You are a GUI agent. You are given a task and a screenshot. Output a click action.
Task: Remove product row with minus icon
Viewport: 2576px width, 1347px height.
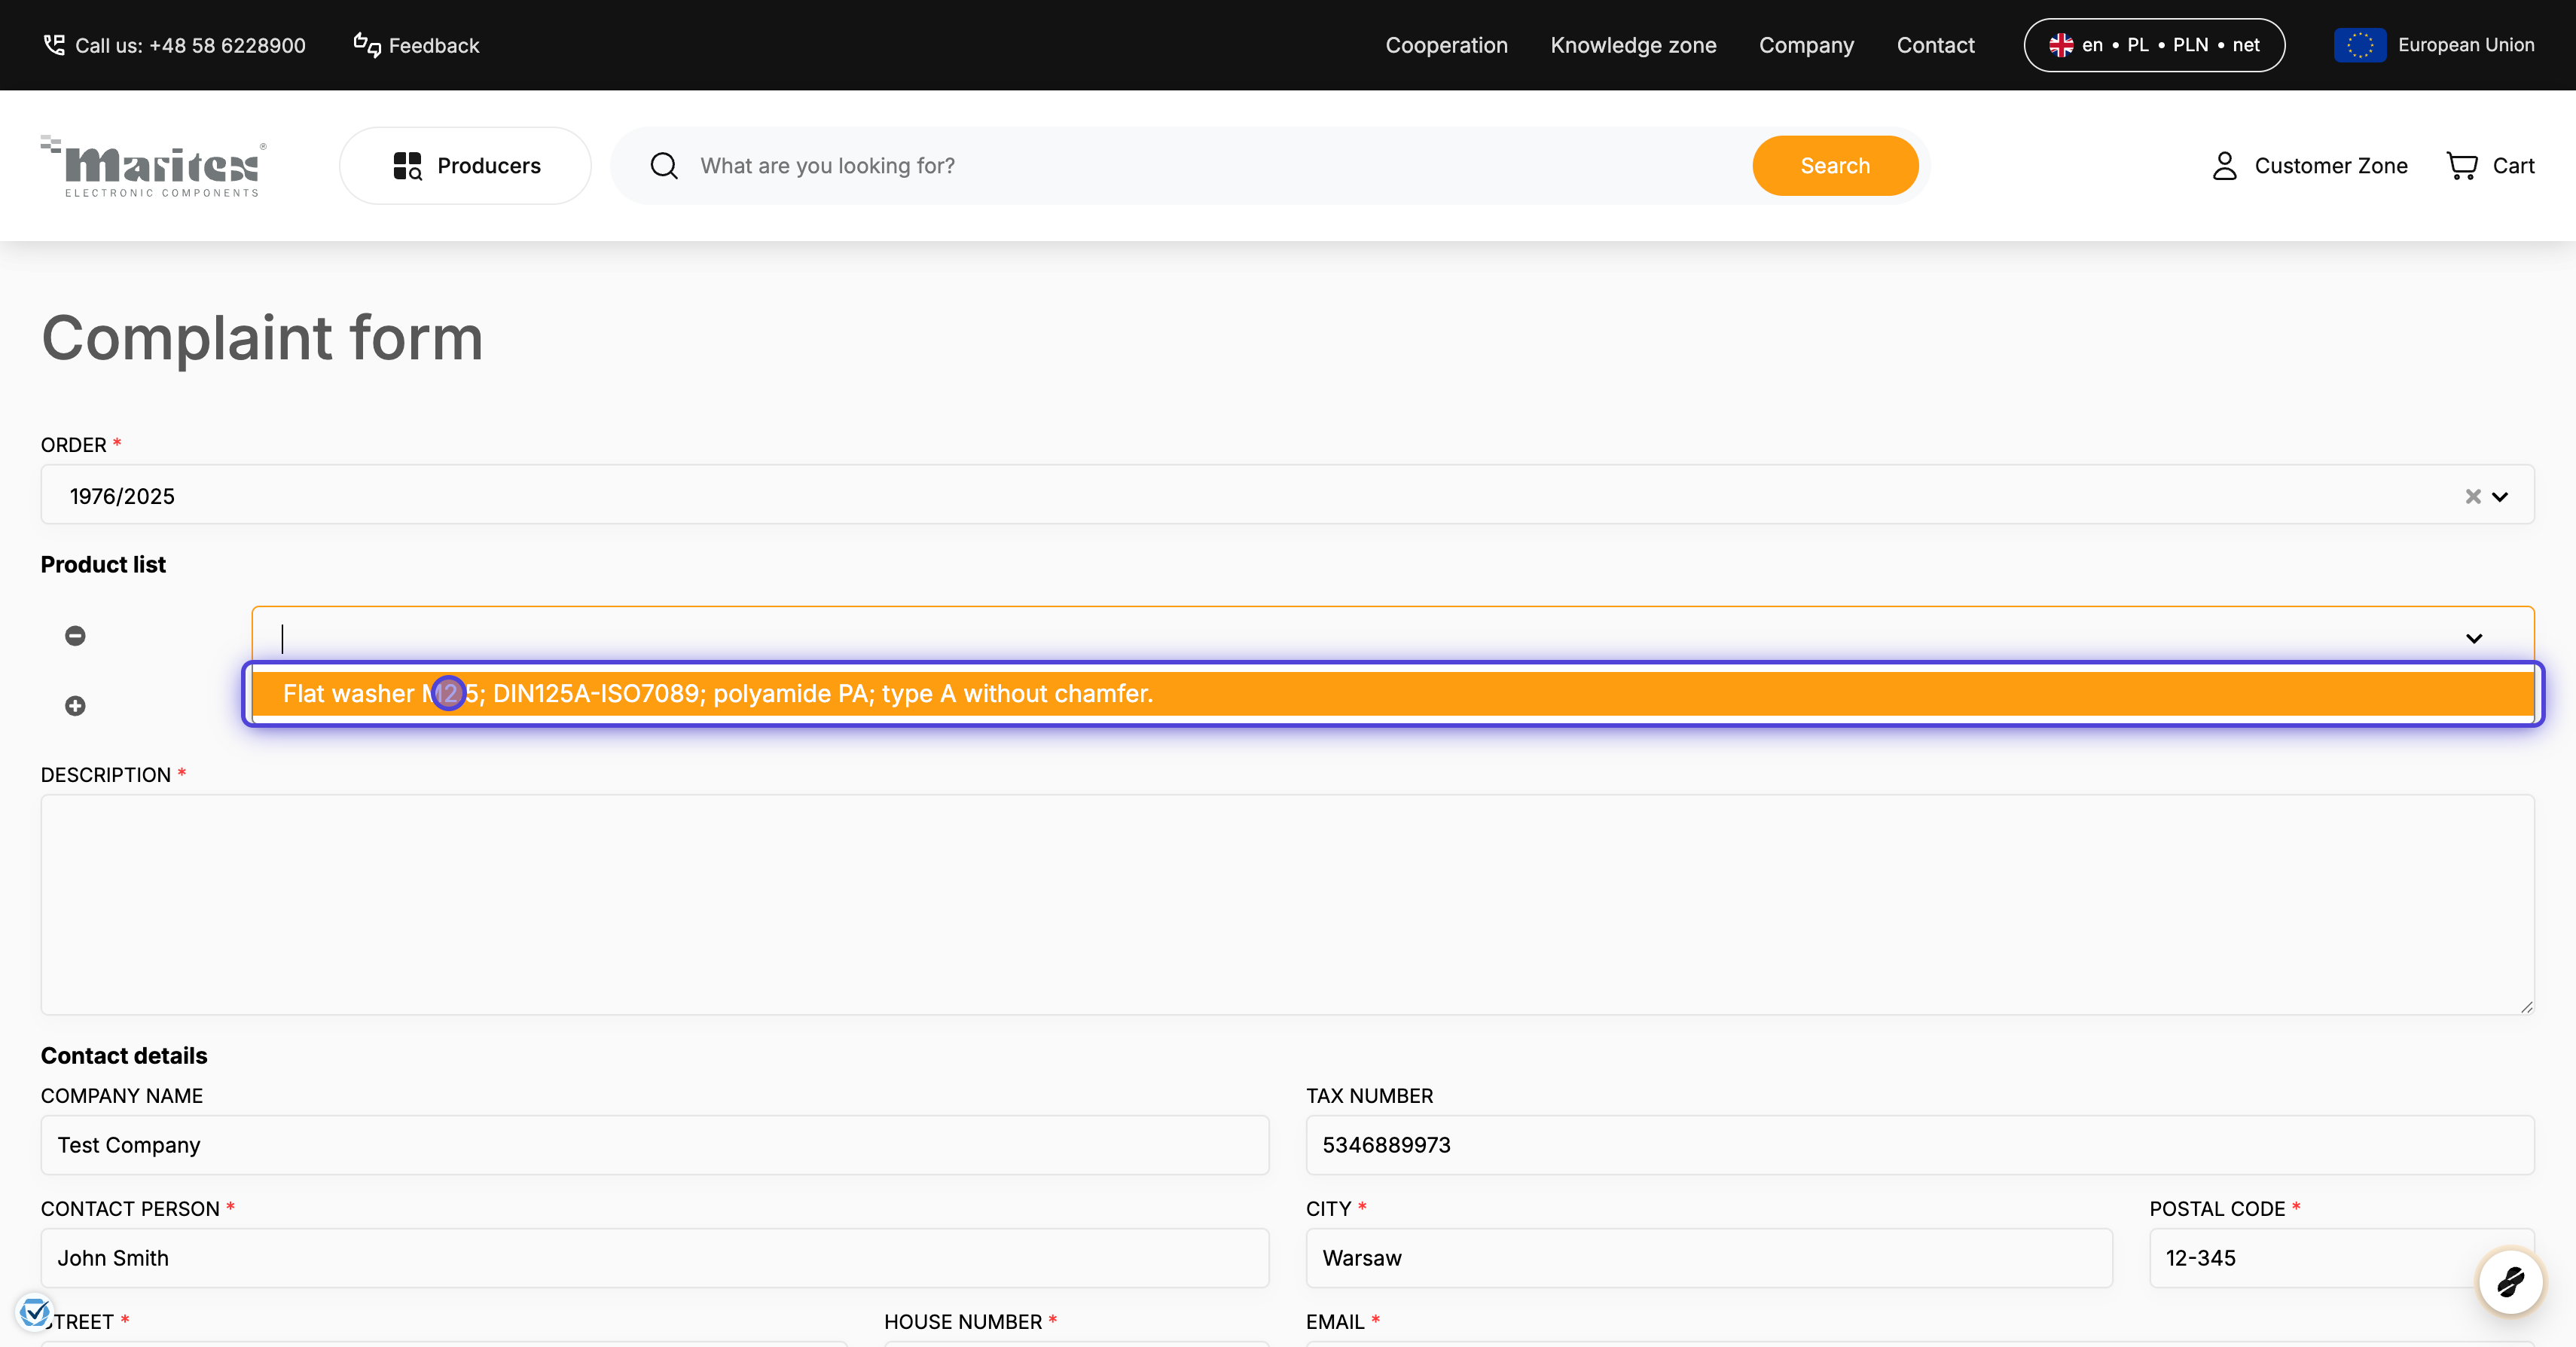[x=75, y=636]
